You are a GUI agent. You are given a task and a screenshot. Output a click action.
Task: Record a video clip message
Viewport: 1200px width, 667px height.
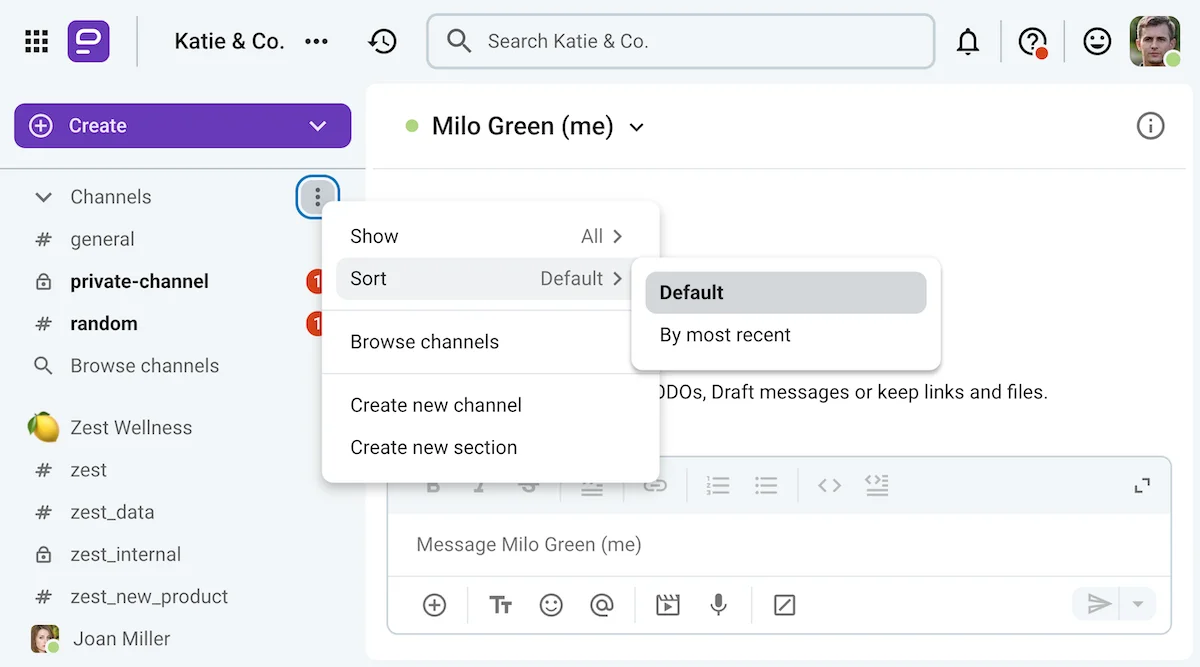(x=667, y=605)
